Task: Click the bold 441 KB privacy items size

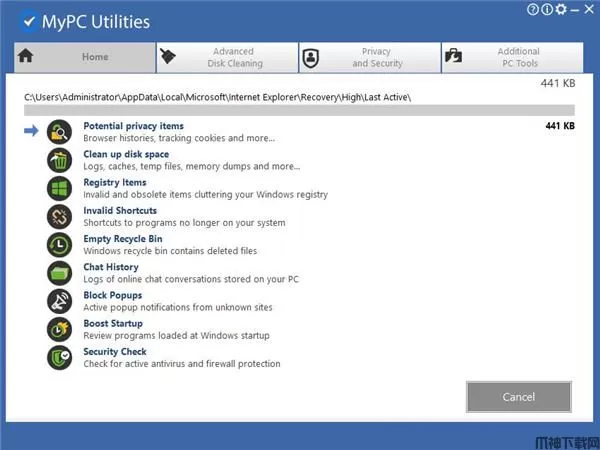Action: pyautogui.click(x=560, y=126)
